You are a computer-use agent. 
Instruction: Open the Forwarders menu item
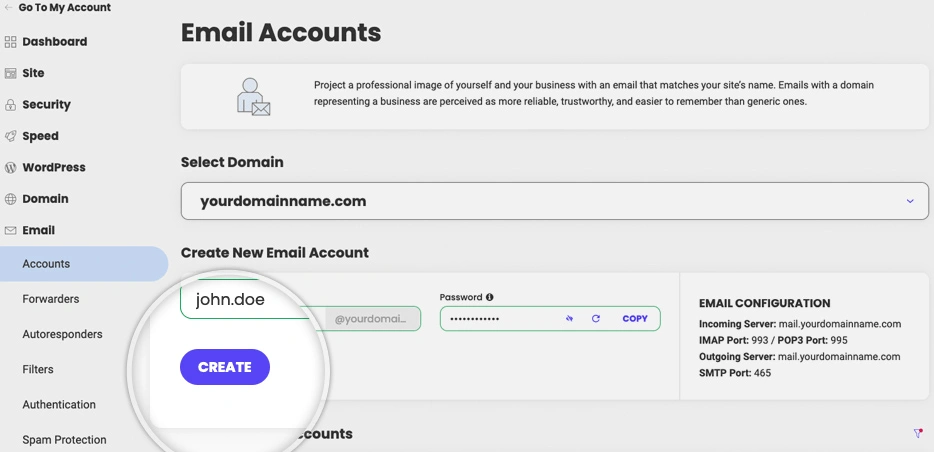pos(51,299)
